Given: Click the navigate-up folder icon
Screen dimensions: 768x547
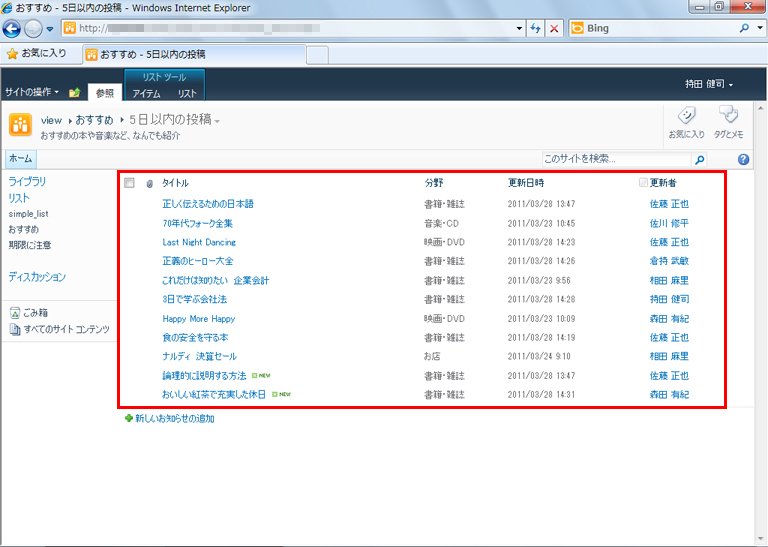Looking at the screenshot, I should tap(74, 92).
